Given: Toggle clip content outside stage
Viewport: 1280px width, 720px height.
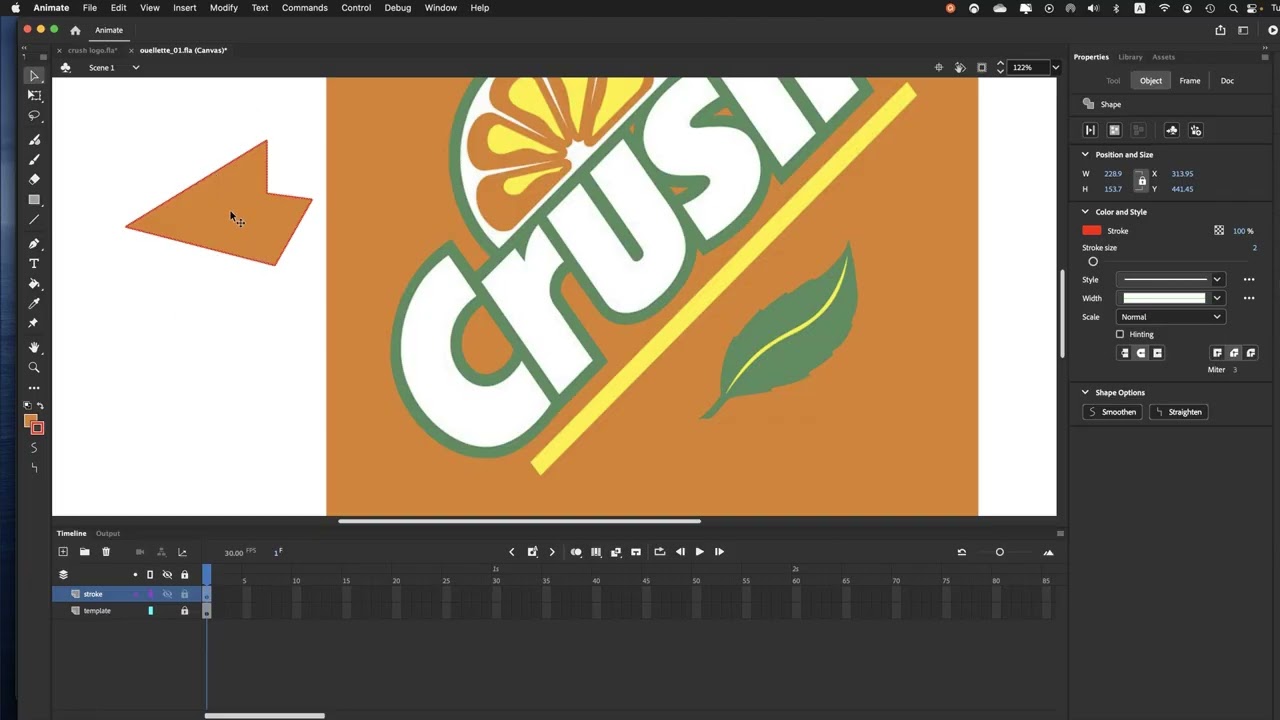Looking at the screenshot, I should pyautogui.click(x=982, y=68).
